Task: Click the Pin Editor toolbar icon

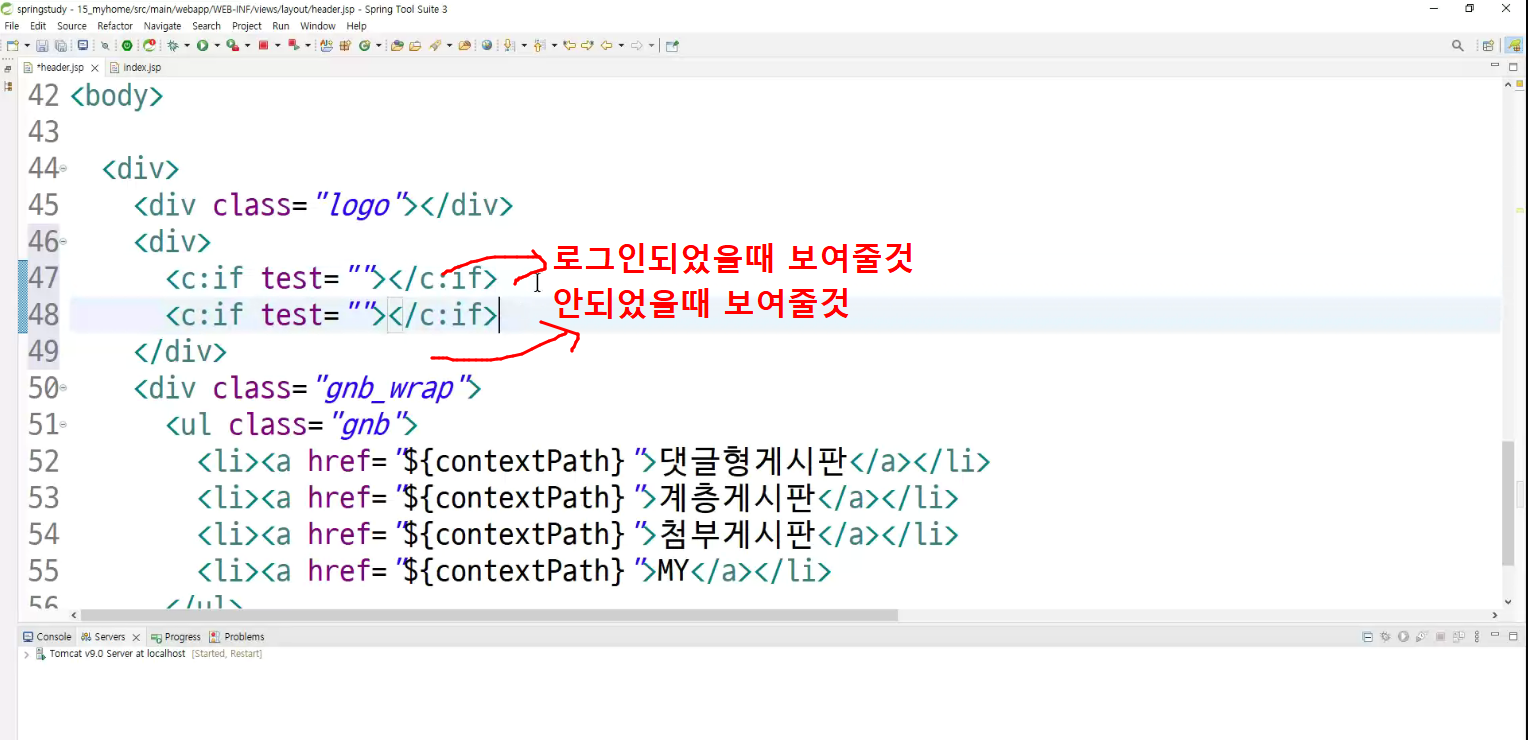Action: 672,45
